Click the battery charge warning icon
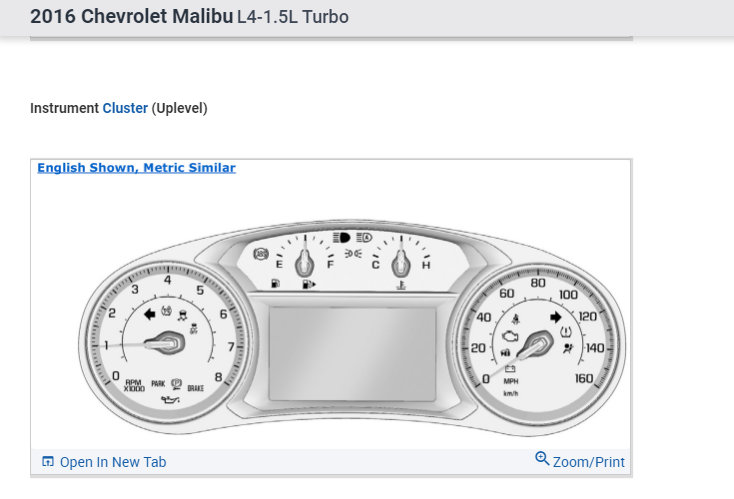The image size is (734, 499). (x=510, y=368)
